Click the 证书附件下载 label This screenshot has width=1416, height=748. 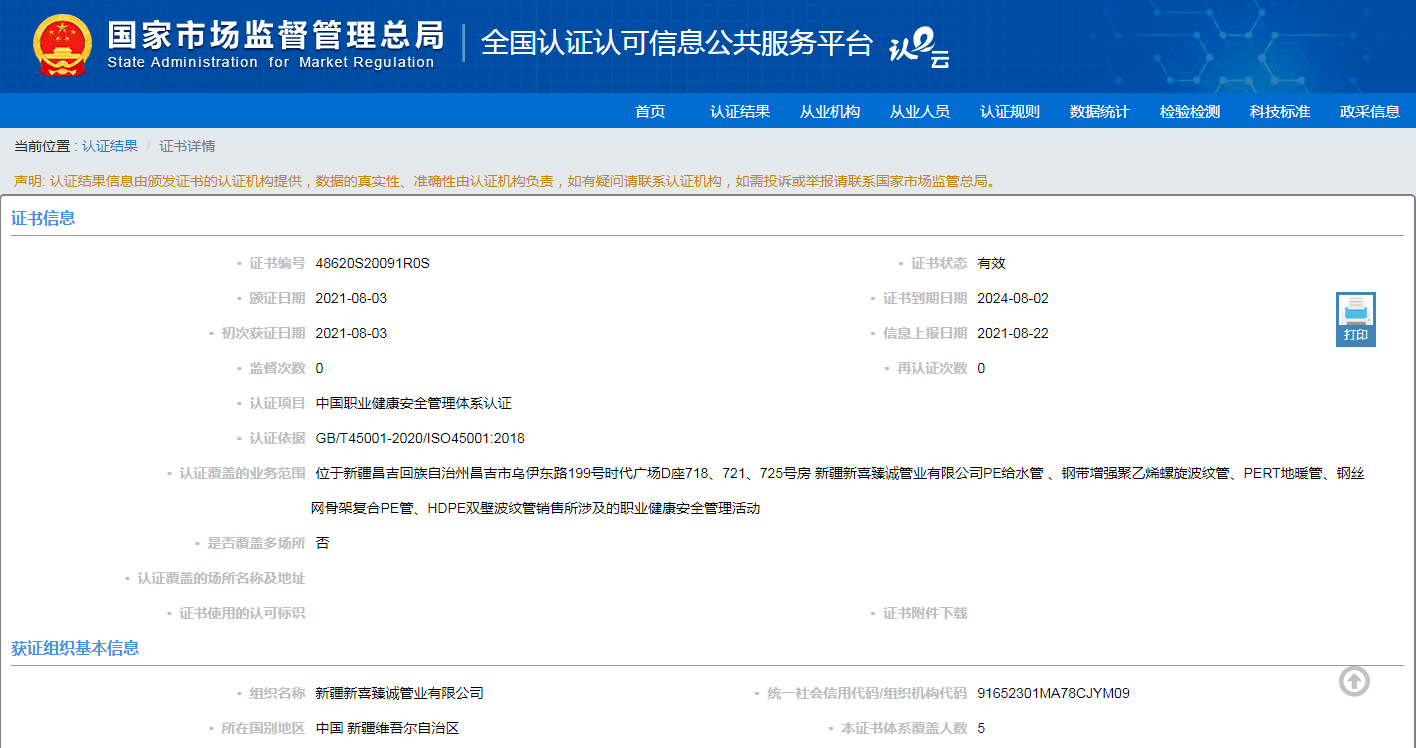(x=925, y=613)
